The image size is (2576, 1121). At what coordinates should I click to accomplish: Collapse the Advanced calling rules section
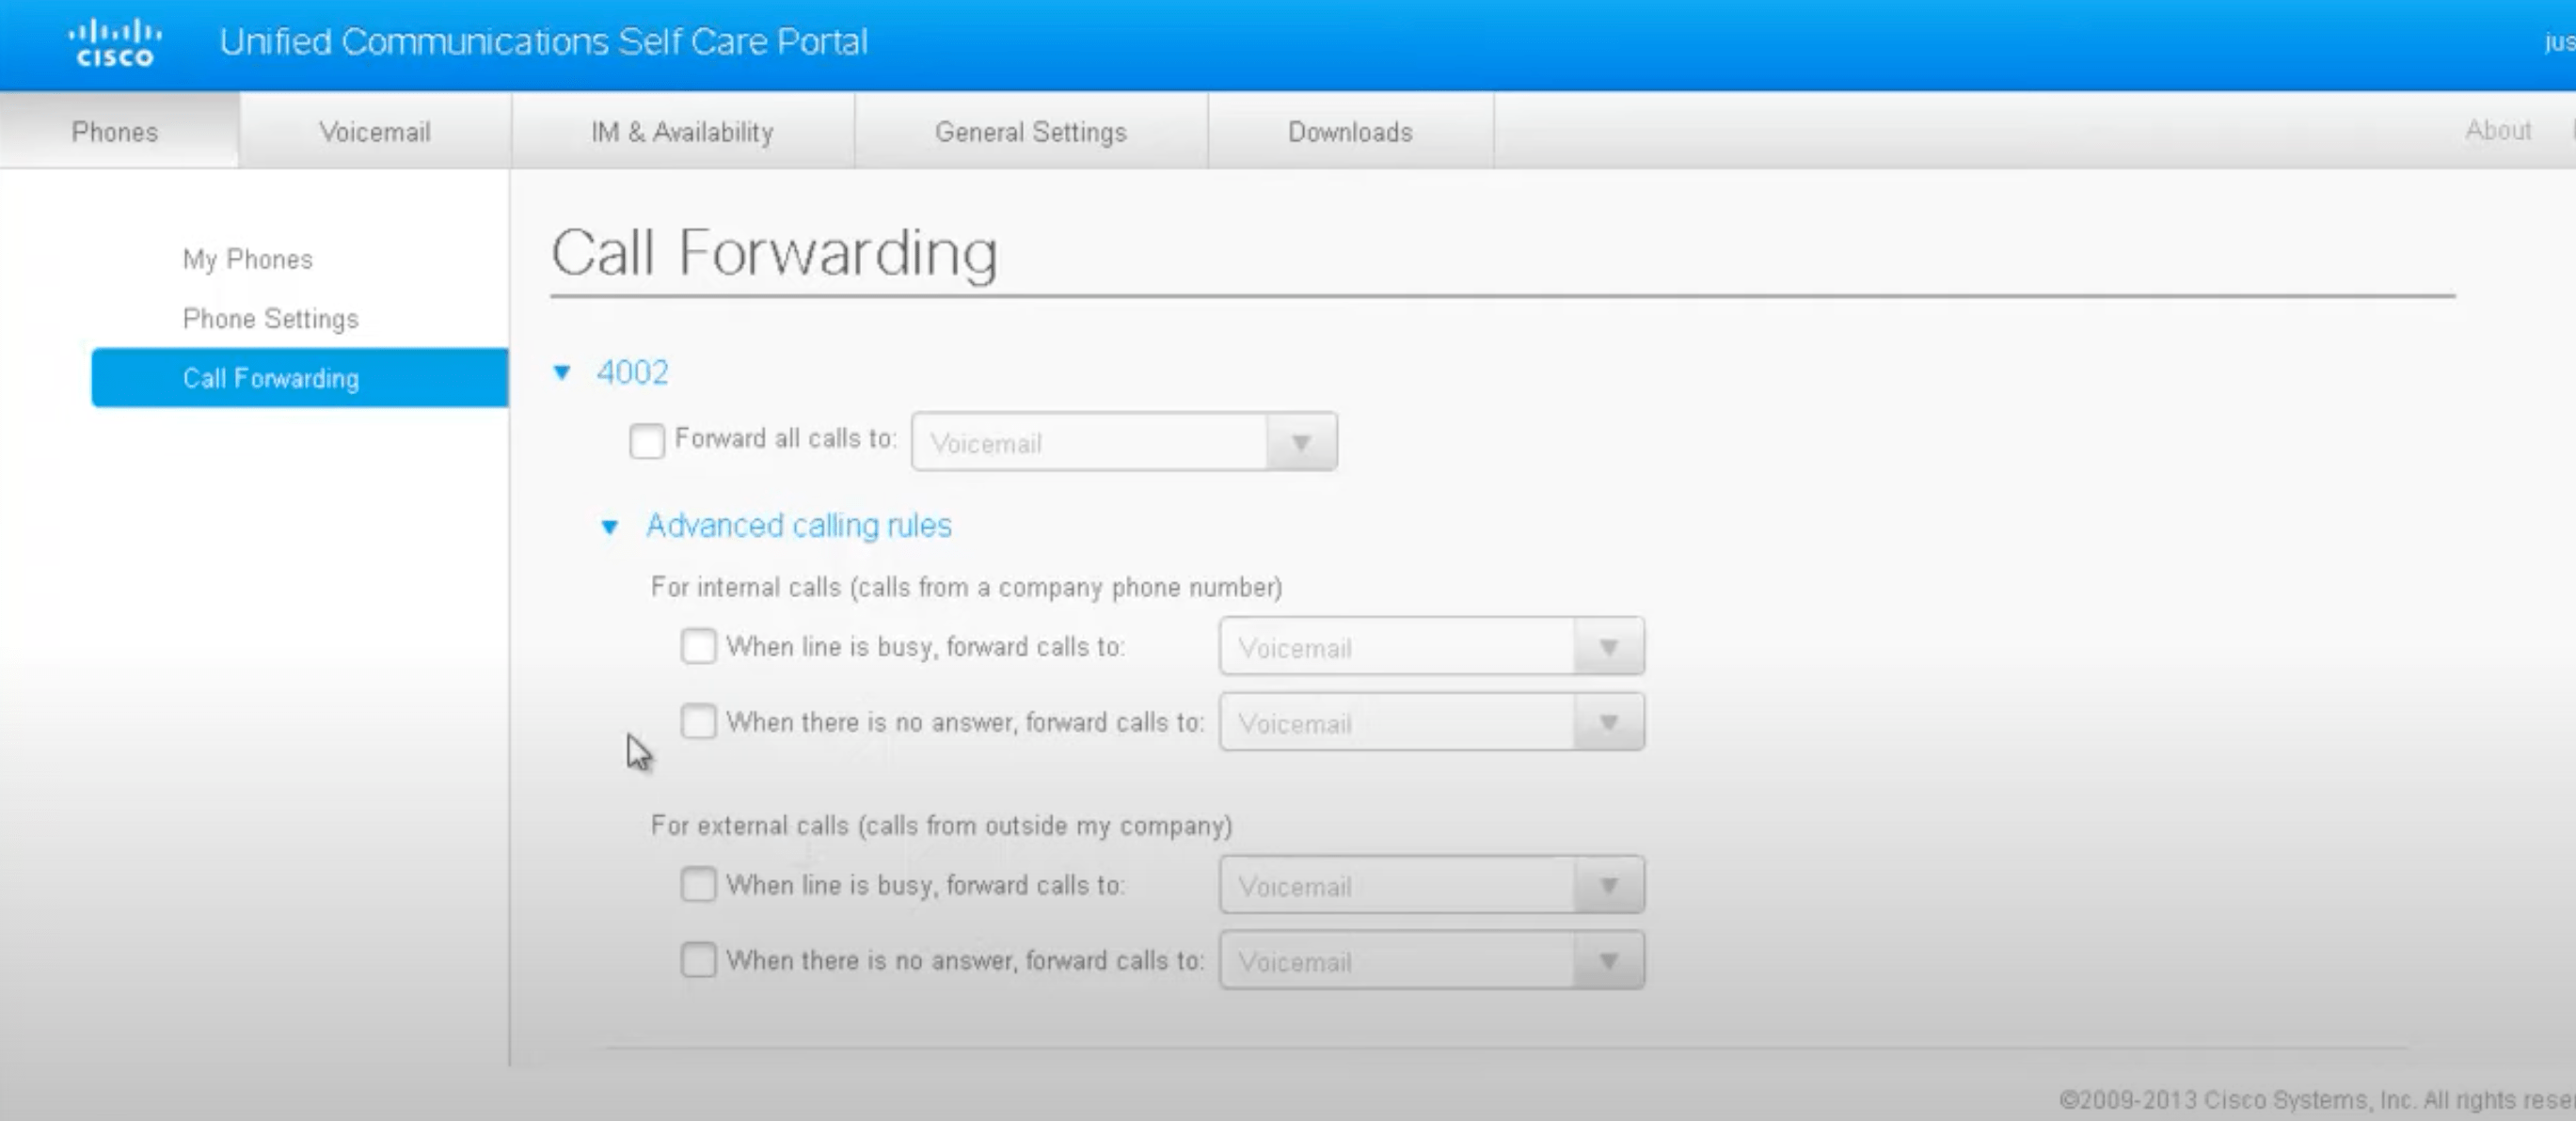click(611, 526)
